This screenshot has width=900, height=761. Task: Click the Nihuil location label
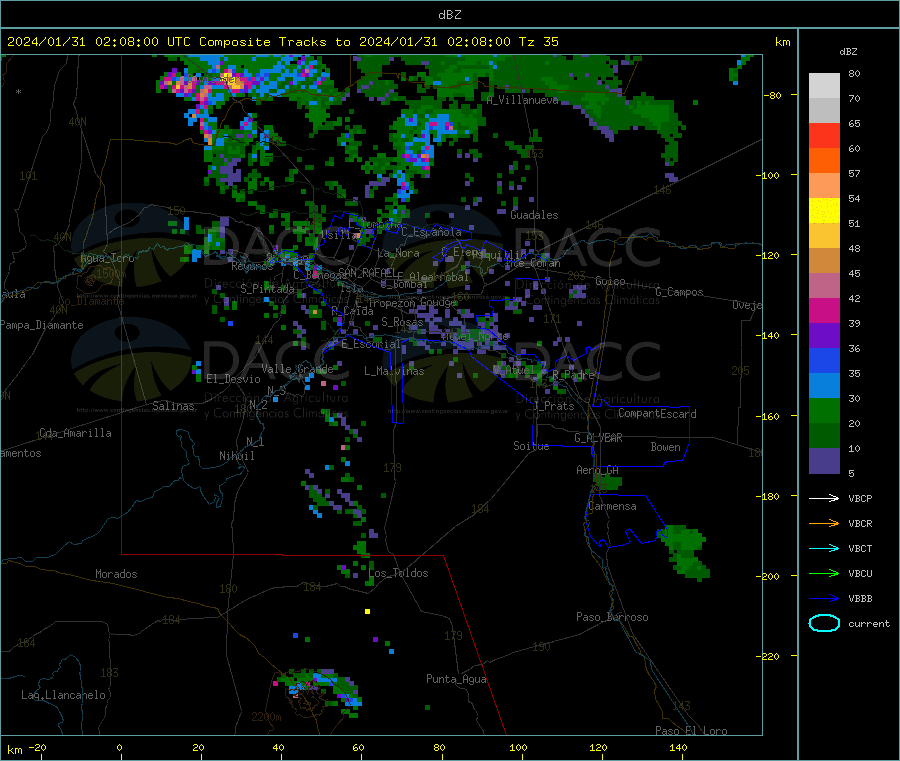click(236, 456)
